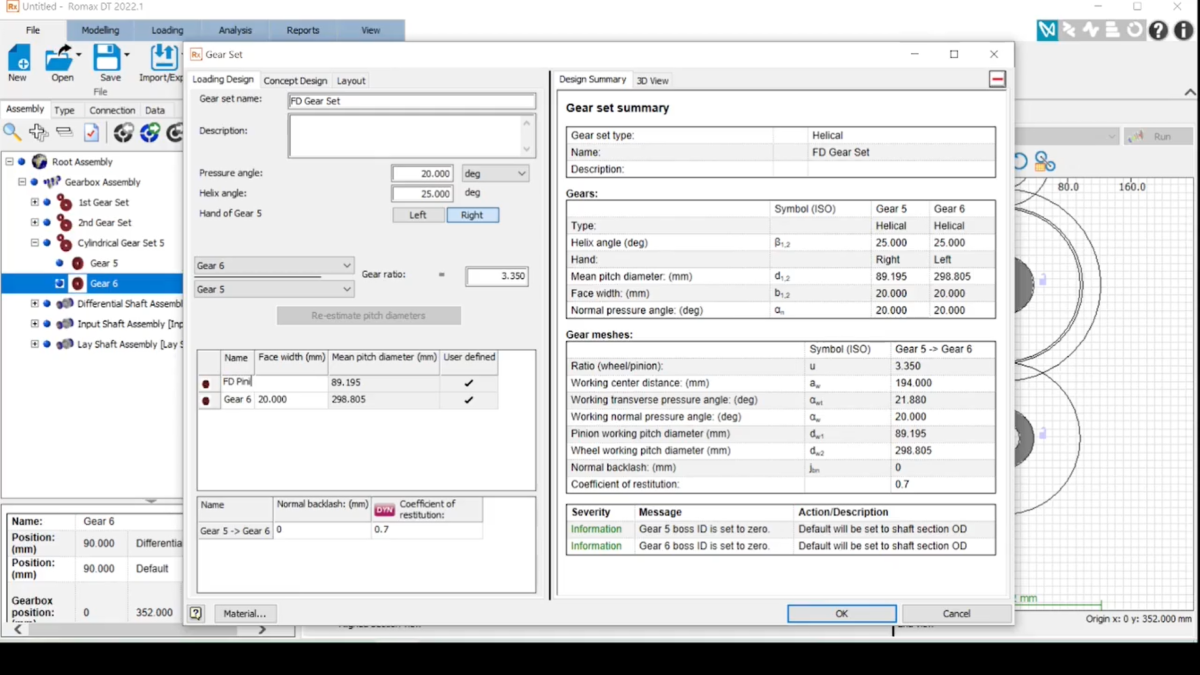Click the right arrow of bottom-left horizontal scrollbar
This screenshot has height=675, width=1200.
(x=262, y=630)
